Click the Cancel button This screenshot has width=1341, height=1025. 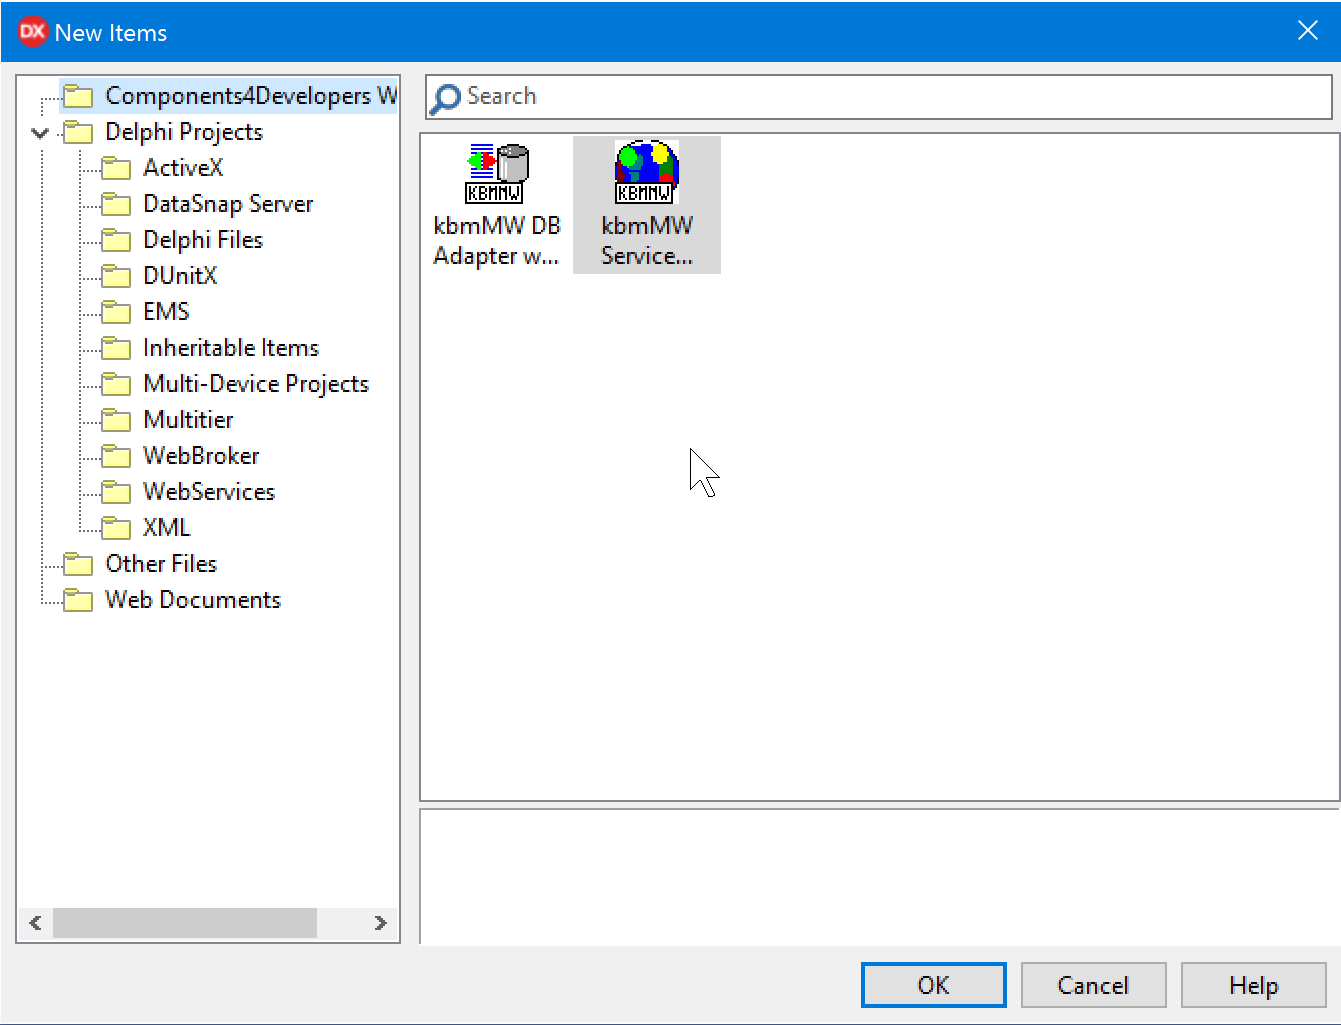pyautogui.click(x=1093, y=985)
